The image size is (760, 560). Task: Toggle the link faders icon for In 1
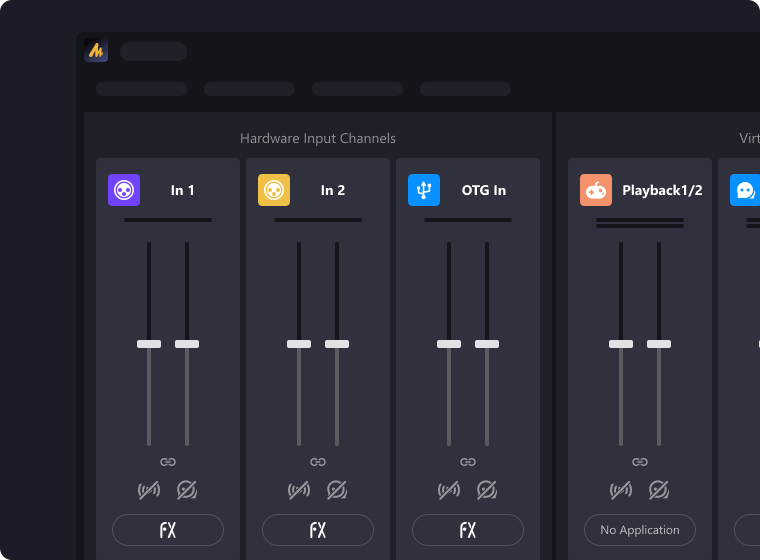[x=168, y=462]
